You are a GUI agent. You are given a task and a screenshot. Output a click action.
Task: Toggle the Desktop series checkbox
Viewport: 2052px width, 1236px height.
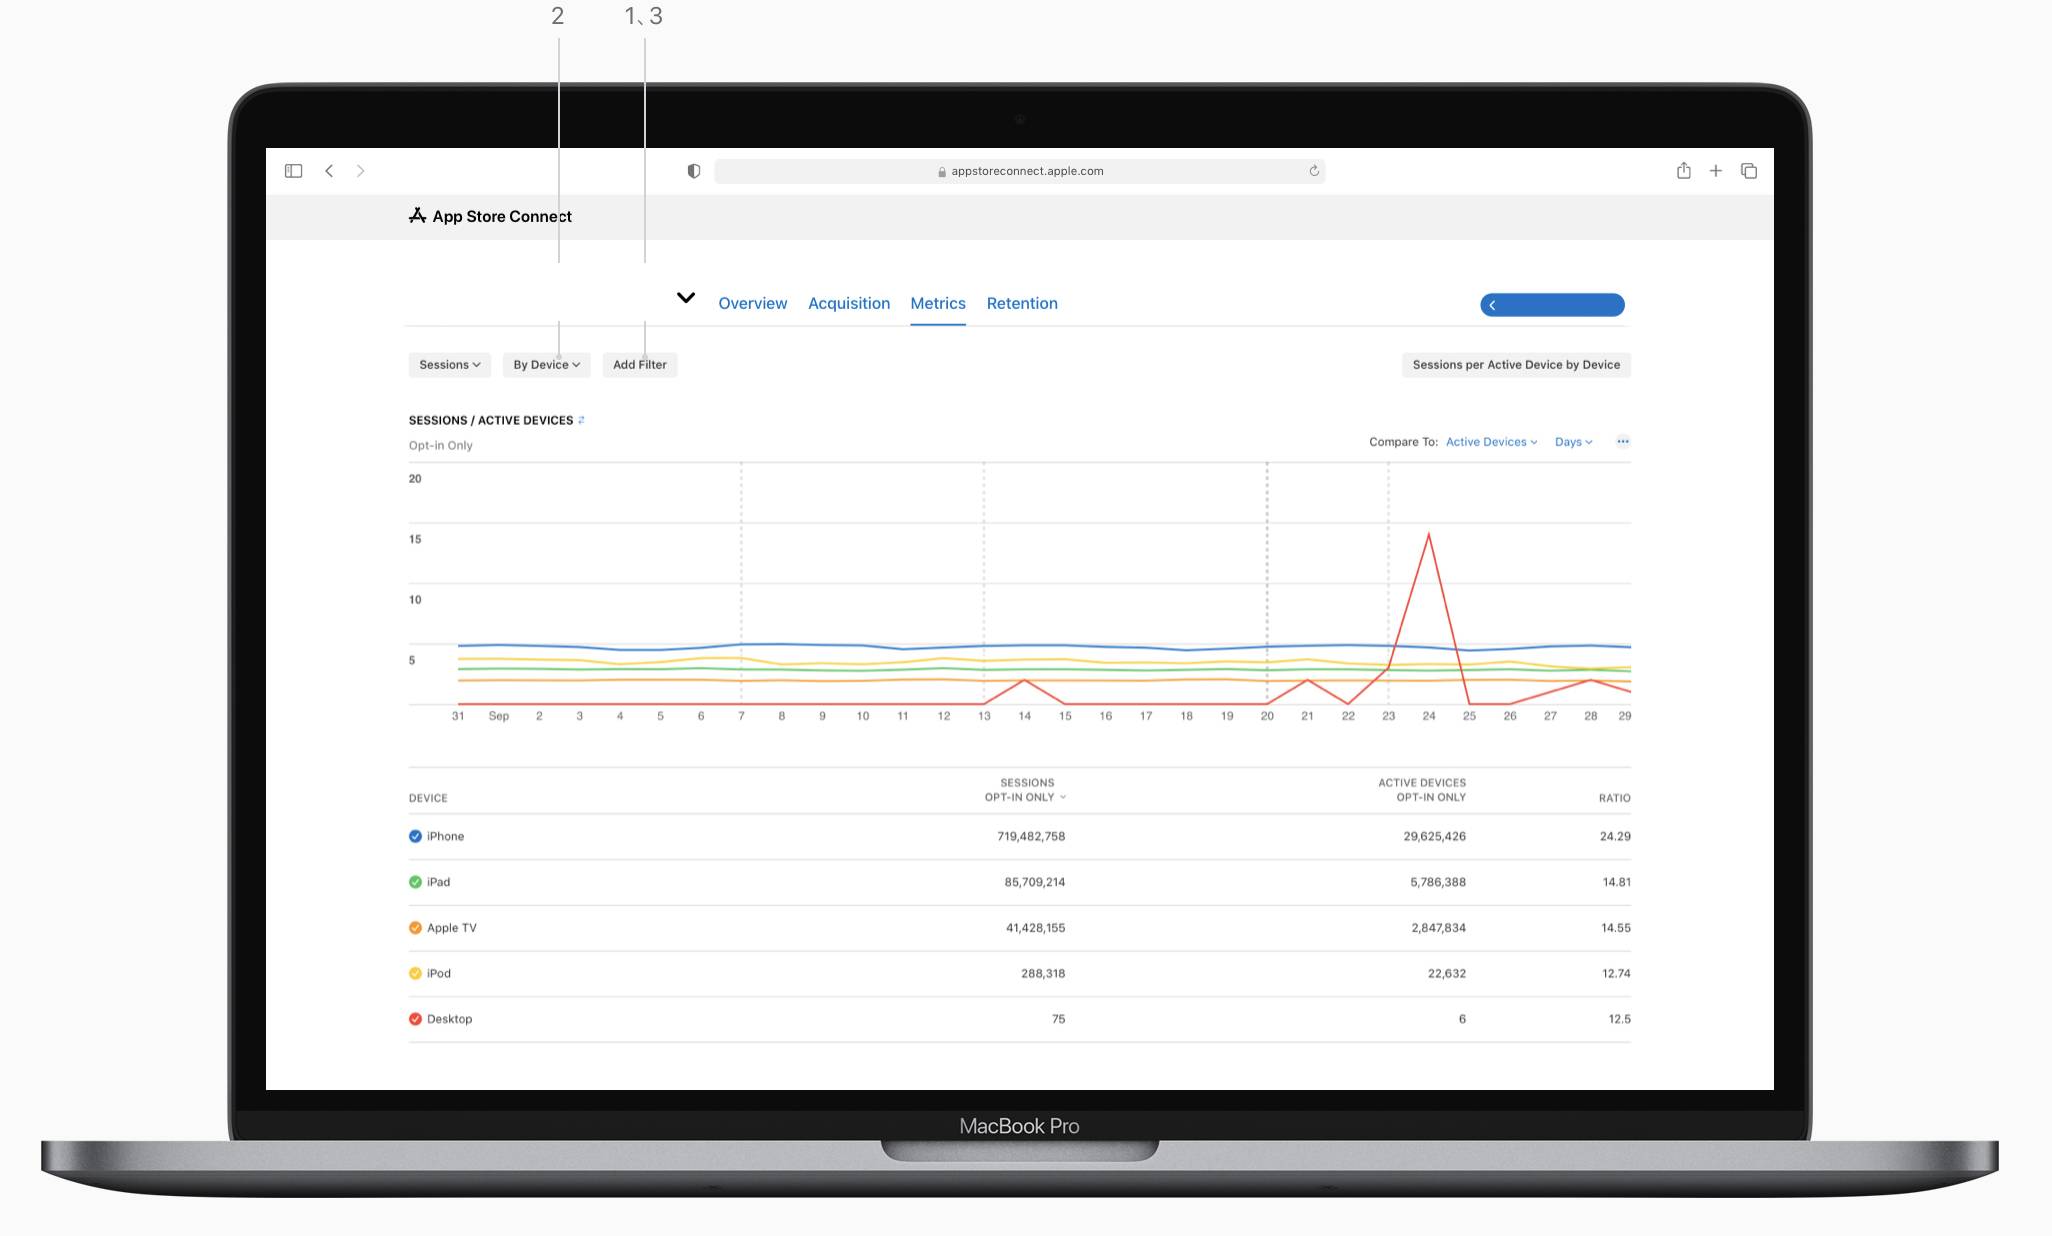(x=415, y=1019)
